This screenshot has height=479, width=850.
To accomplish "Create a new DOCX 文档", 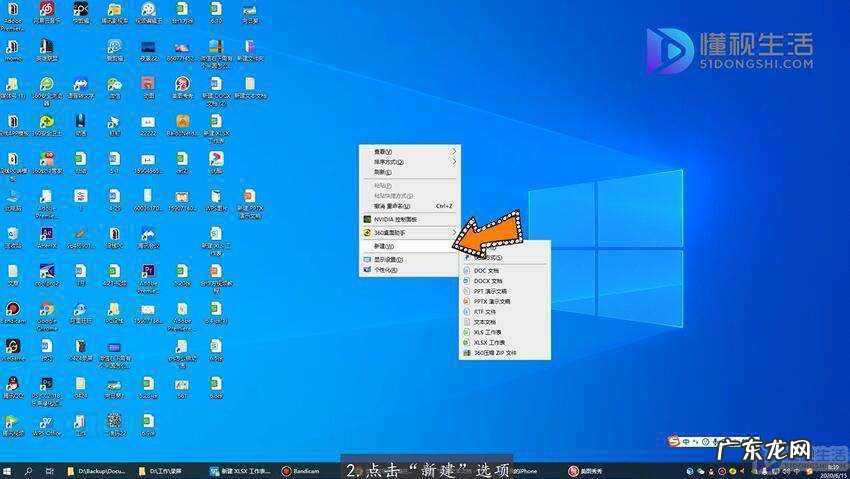I will click(x=490, y=280).
